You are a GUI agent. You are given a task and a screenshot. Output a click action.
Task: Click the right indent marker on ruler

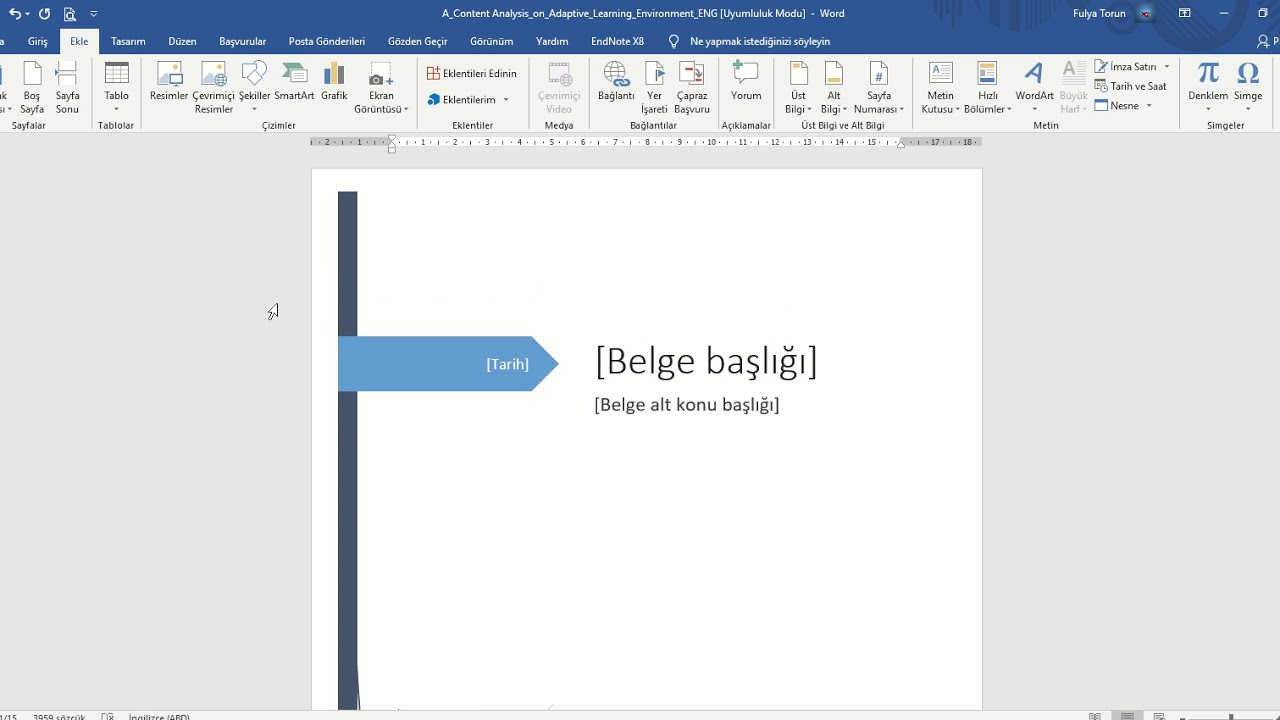[x=901, y=144]
